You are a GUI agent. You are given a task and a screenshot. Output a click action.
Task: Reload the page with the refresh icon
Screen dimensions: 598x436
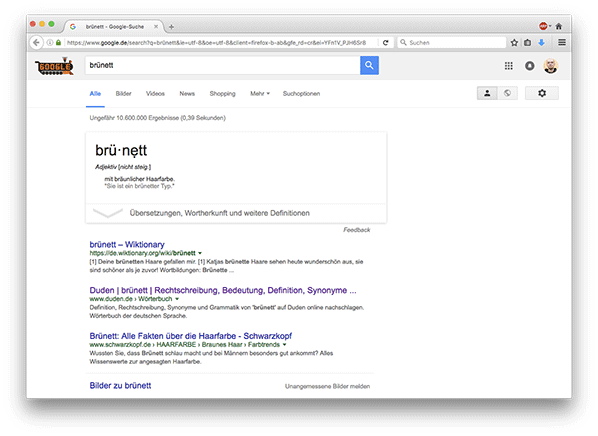click(x=386, y=43)
